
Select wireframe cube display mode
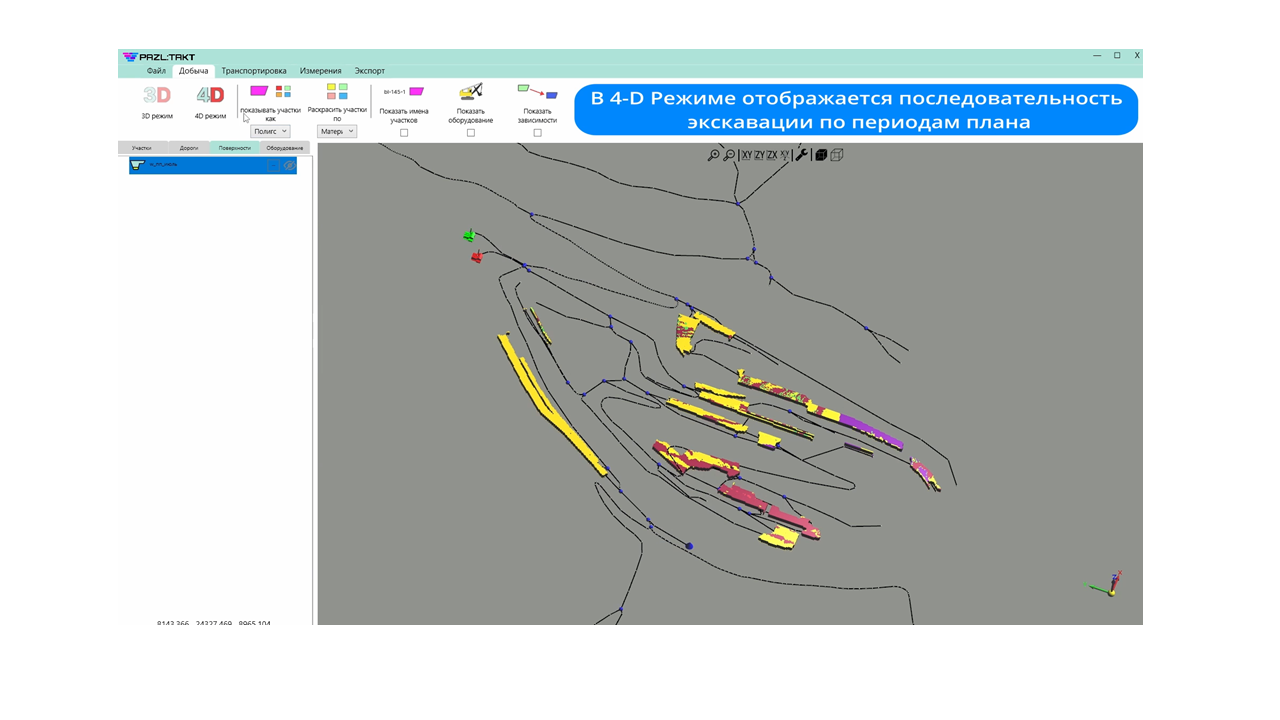click(x=837, y=155)
